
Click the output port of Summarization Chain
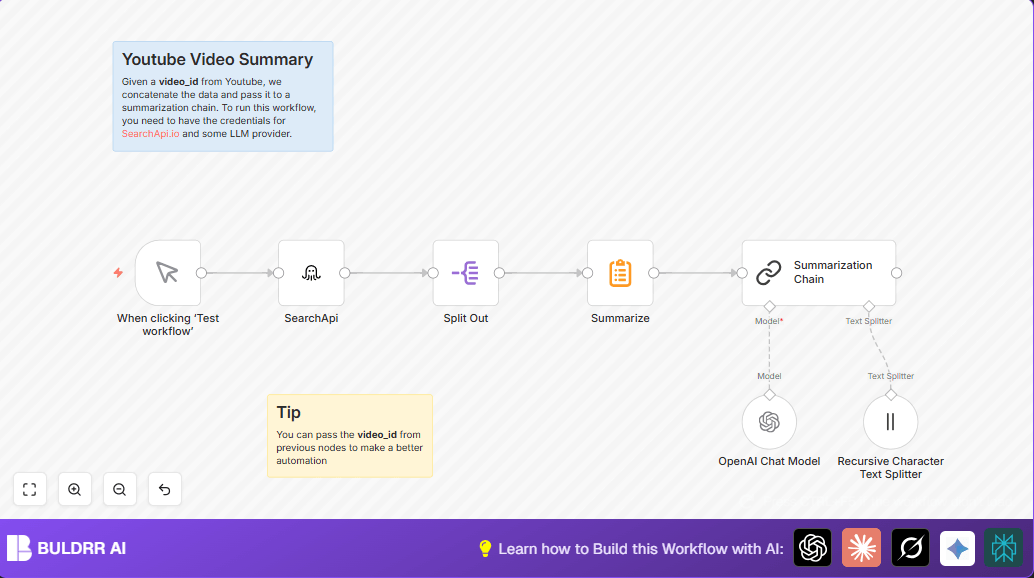pyautogui.click(x=896, y=273)
